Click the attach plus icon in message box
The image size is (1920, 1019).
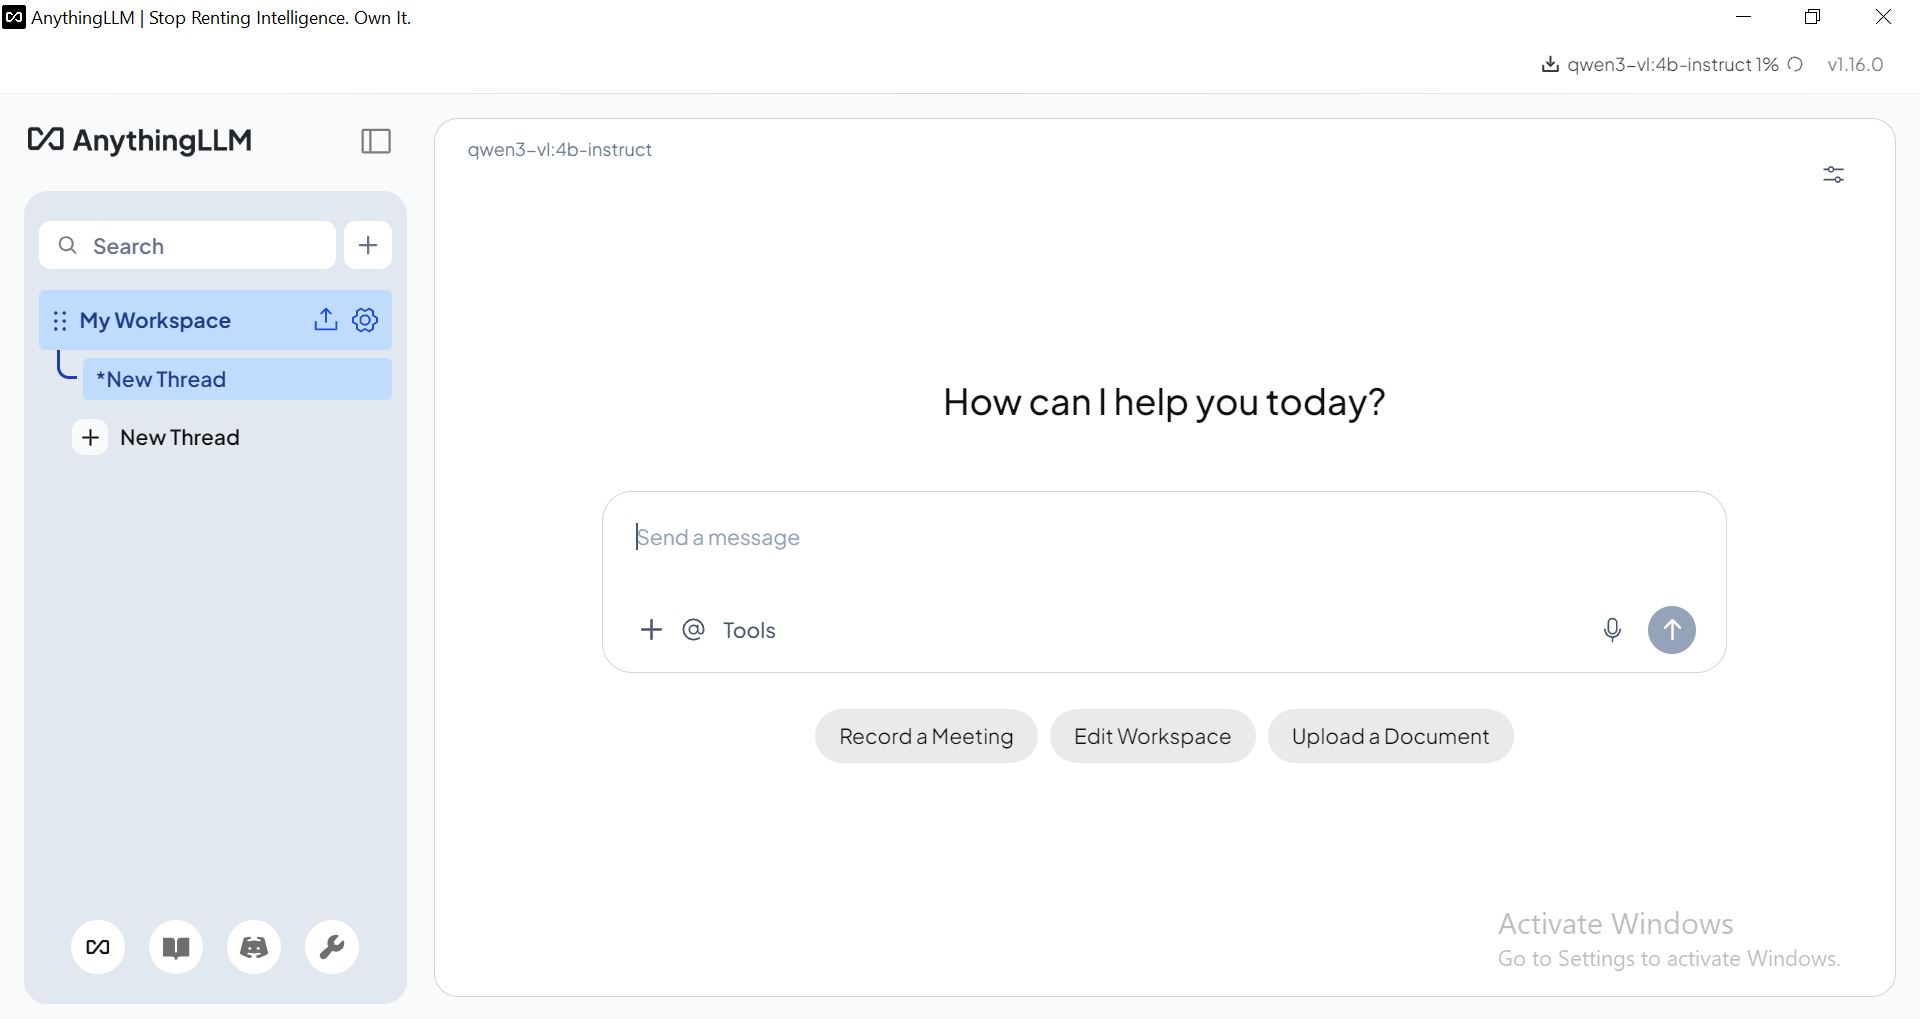(651, 629)
